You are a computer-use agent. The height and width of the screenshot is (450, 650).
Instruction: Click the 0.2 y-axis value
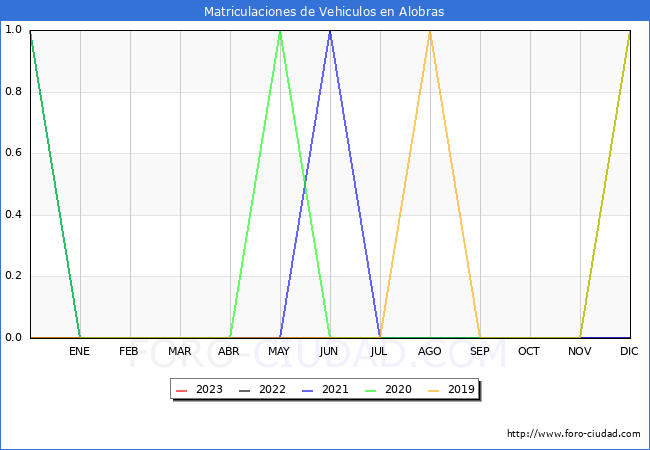tap(13, 276)
